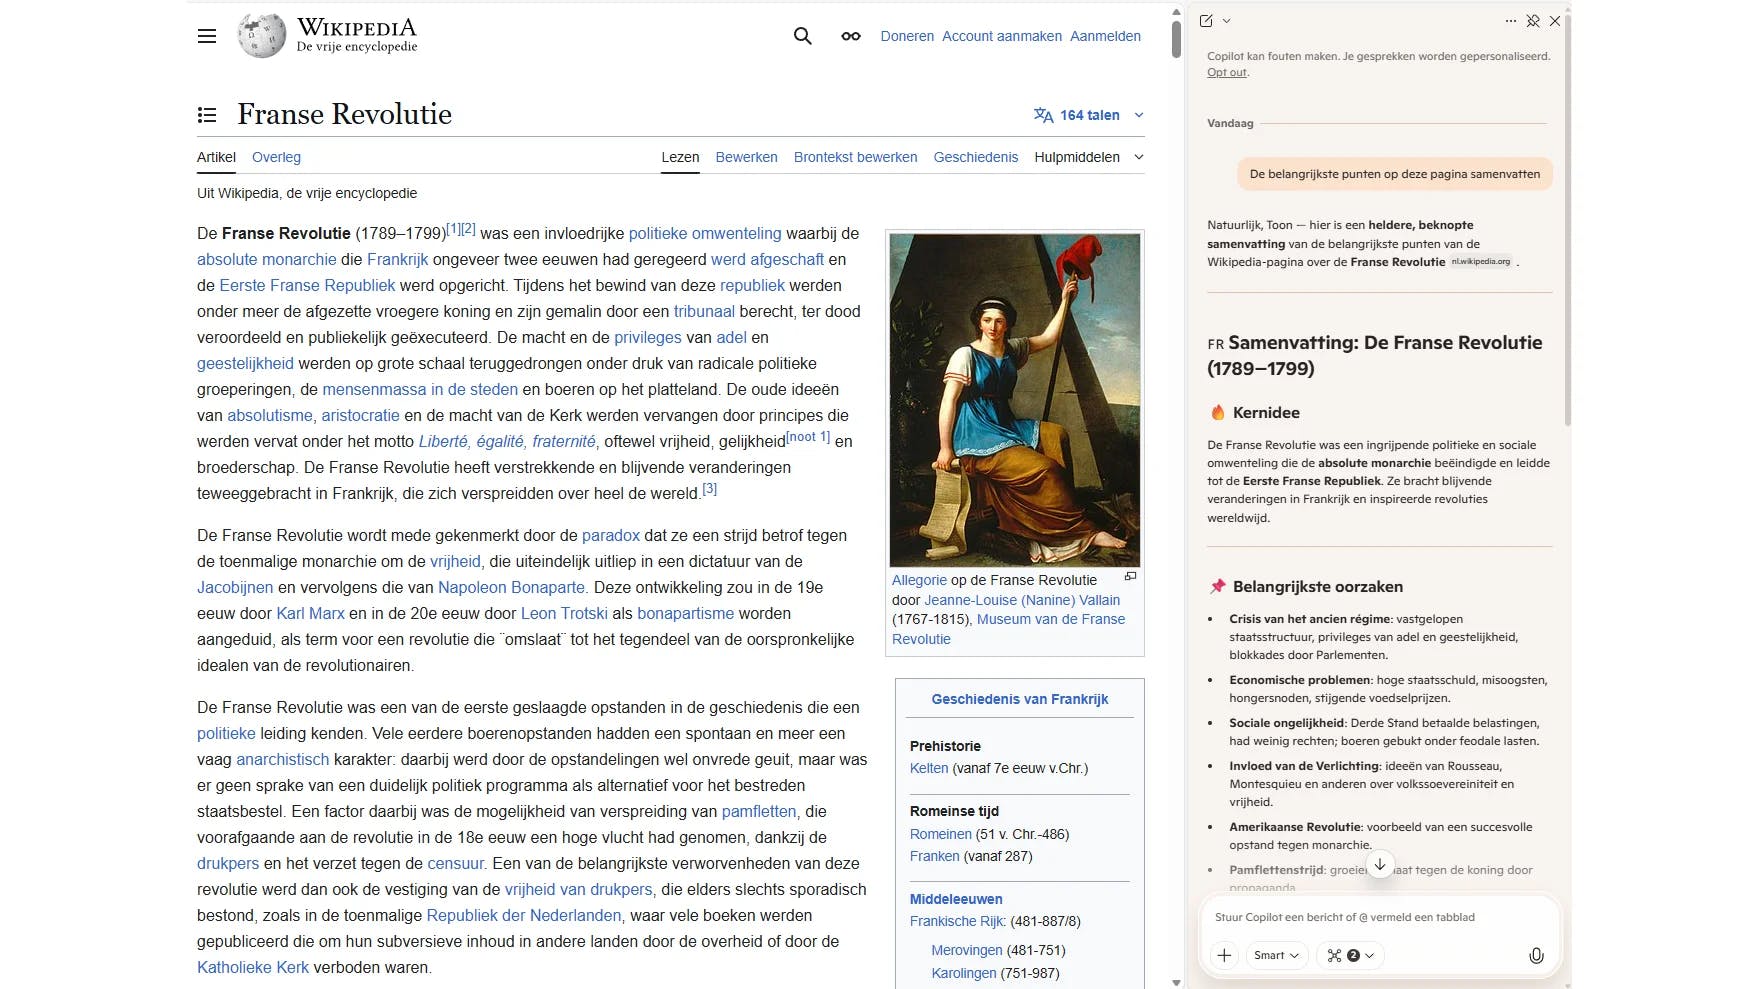Add attachment with Copilot plus button

[x=1224, y=955]
